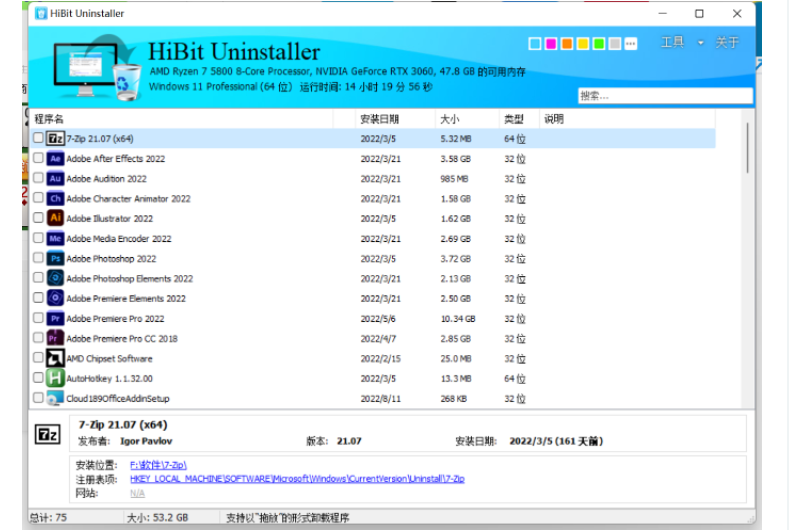The width and height of the screenshot is (789, 530).
Task: Open install location link F:\软件\7-Zip\
Action: pos(158,465)
